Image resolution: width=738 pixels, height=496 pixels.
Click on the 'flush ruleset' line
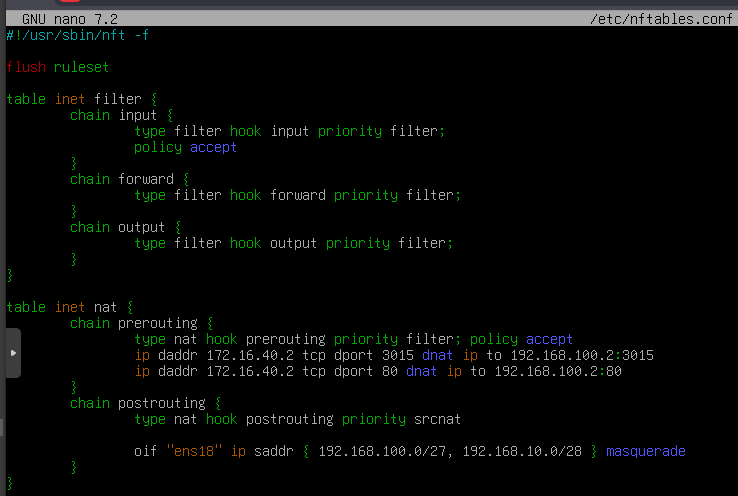tap(57, 67)
